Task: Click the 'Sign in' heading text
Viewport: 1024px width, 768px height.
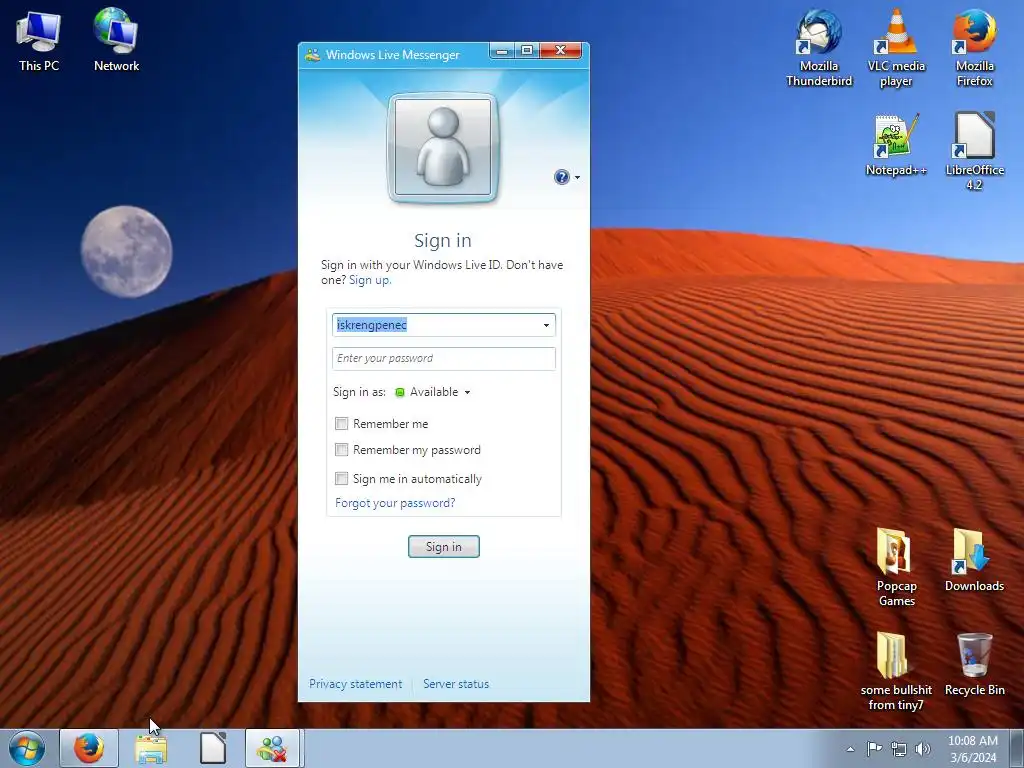Action: tap(443, 240)
